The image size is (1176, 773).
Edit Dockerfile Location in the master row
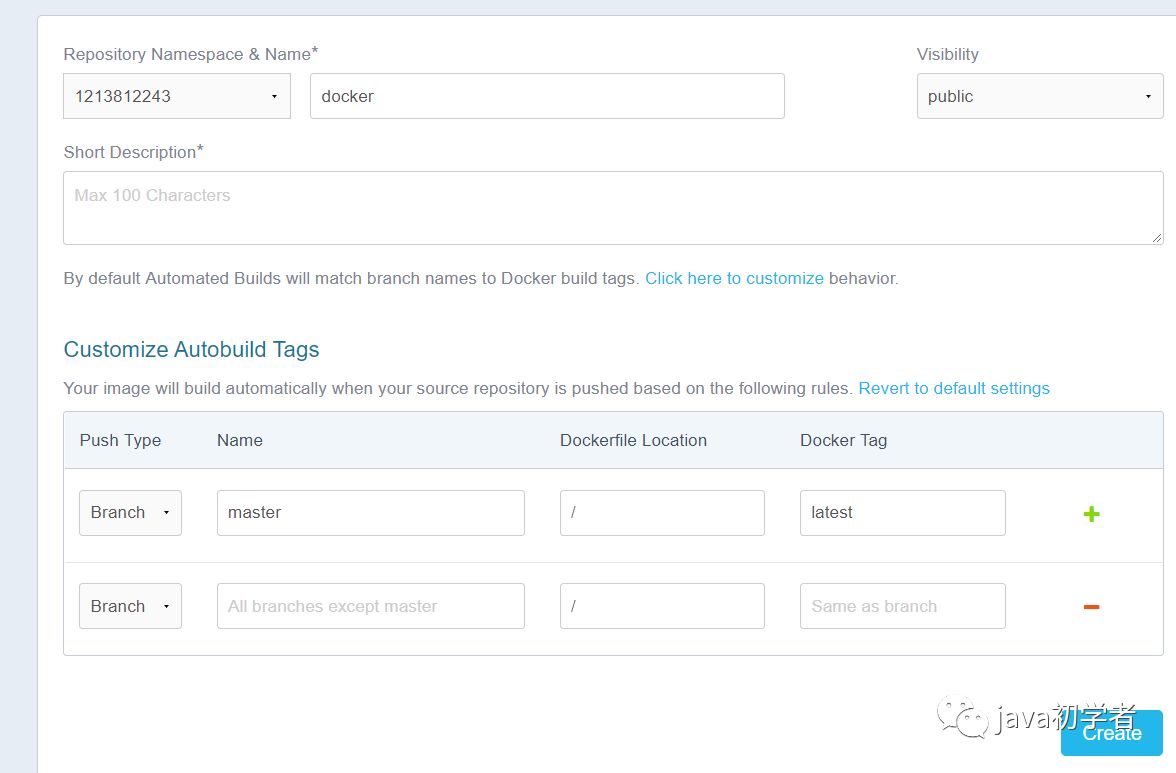pyautogui.click(x=662, y=513)
